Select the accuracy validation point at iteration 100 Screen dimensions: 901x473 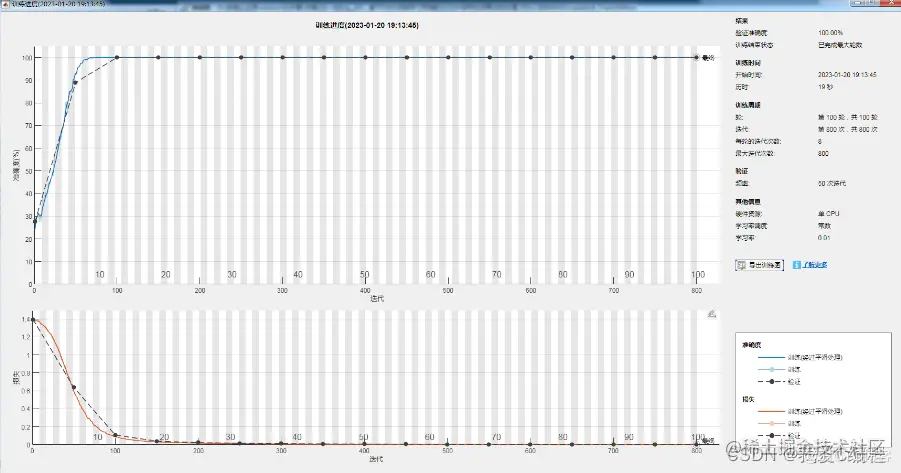117,57
